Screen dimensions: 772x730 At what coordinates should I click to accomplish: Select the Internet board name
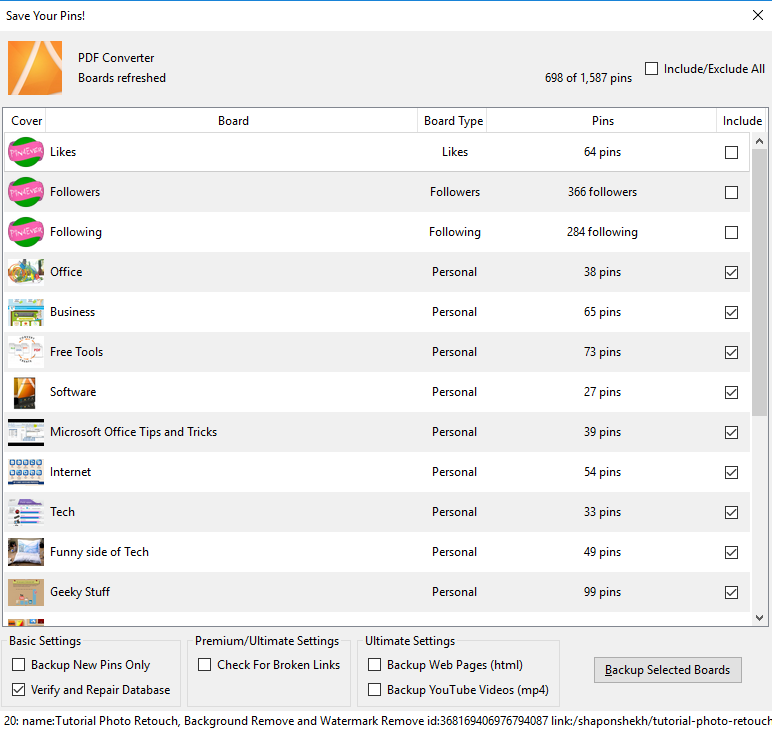[70, 472]
